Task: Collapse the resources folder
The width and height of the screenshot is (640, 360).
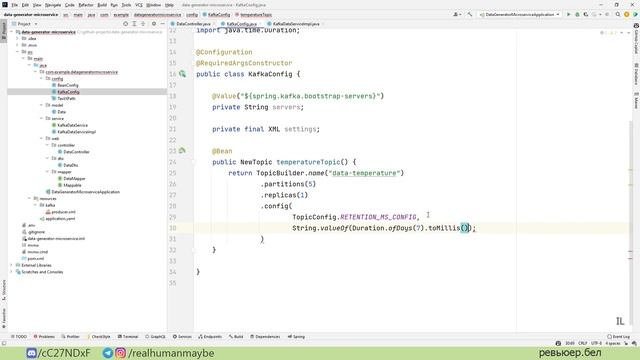Action: 29,198
